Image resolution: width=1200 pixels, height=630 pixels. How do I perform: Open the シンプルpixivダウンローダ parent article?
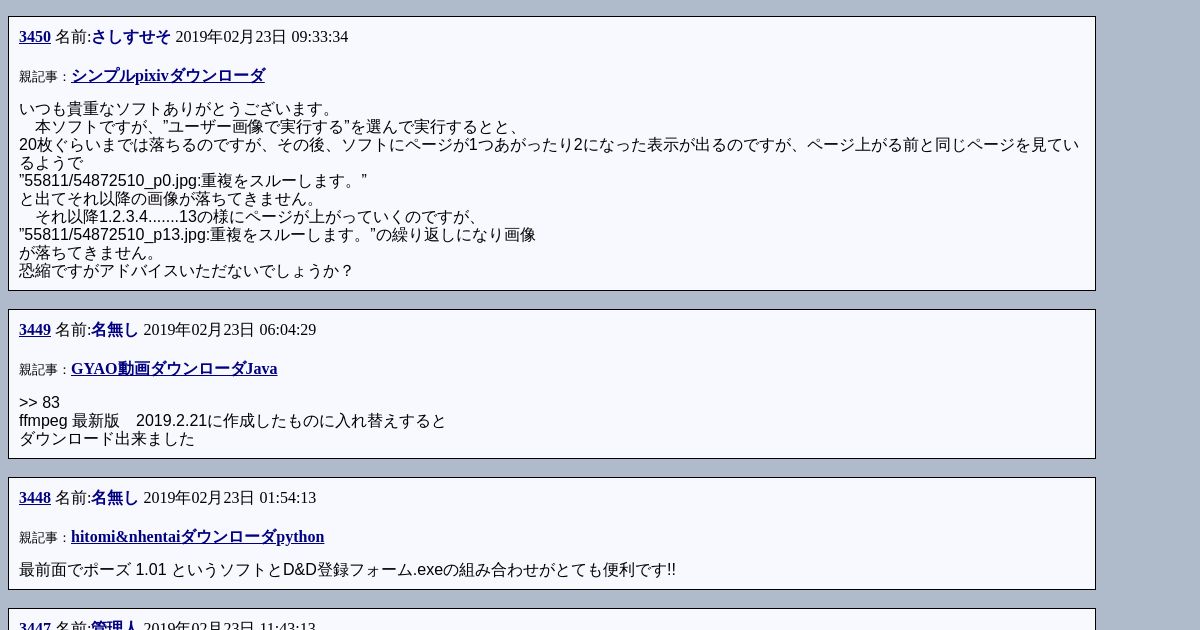168,76
